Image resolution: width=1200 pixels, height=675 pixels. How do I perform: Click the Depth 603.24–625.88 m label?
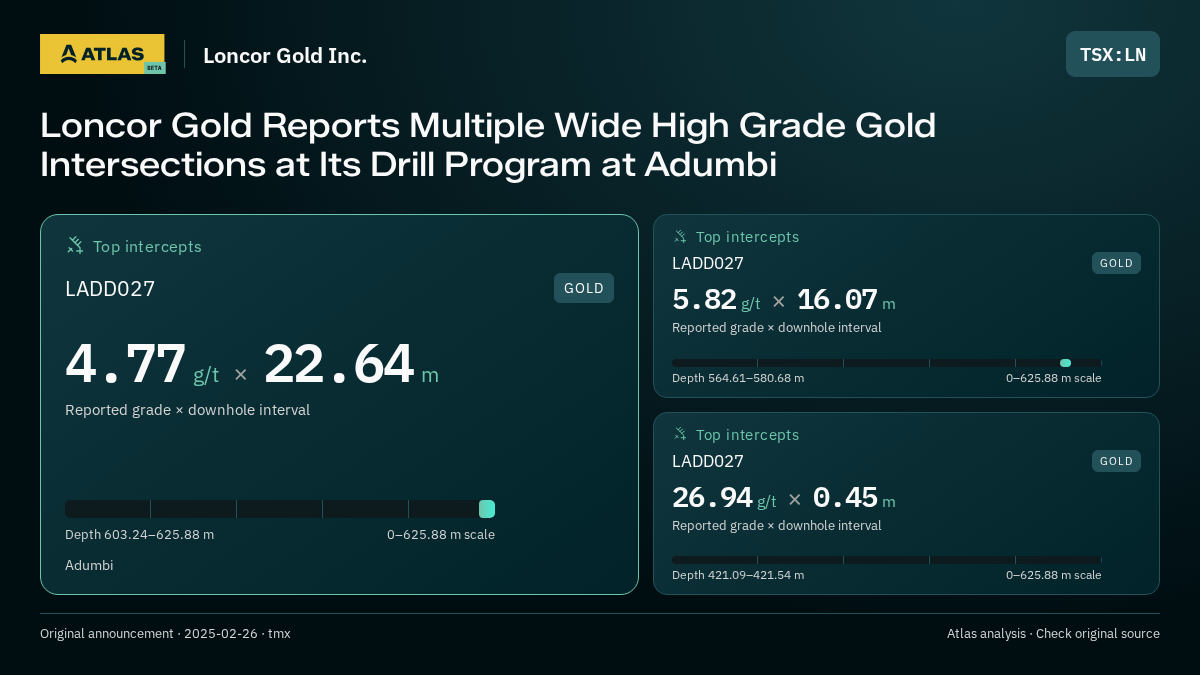tap(139, 535)
